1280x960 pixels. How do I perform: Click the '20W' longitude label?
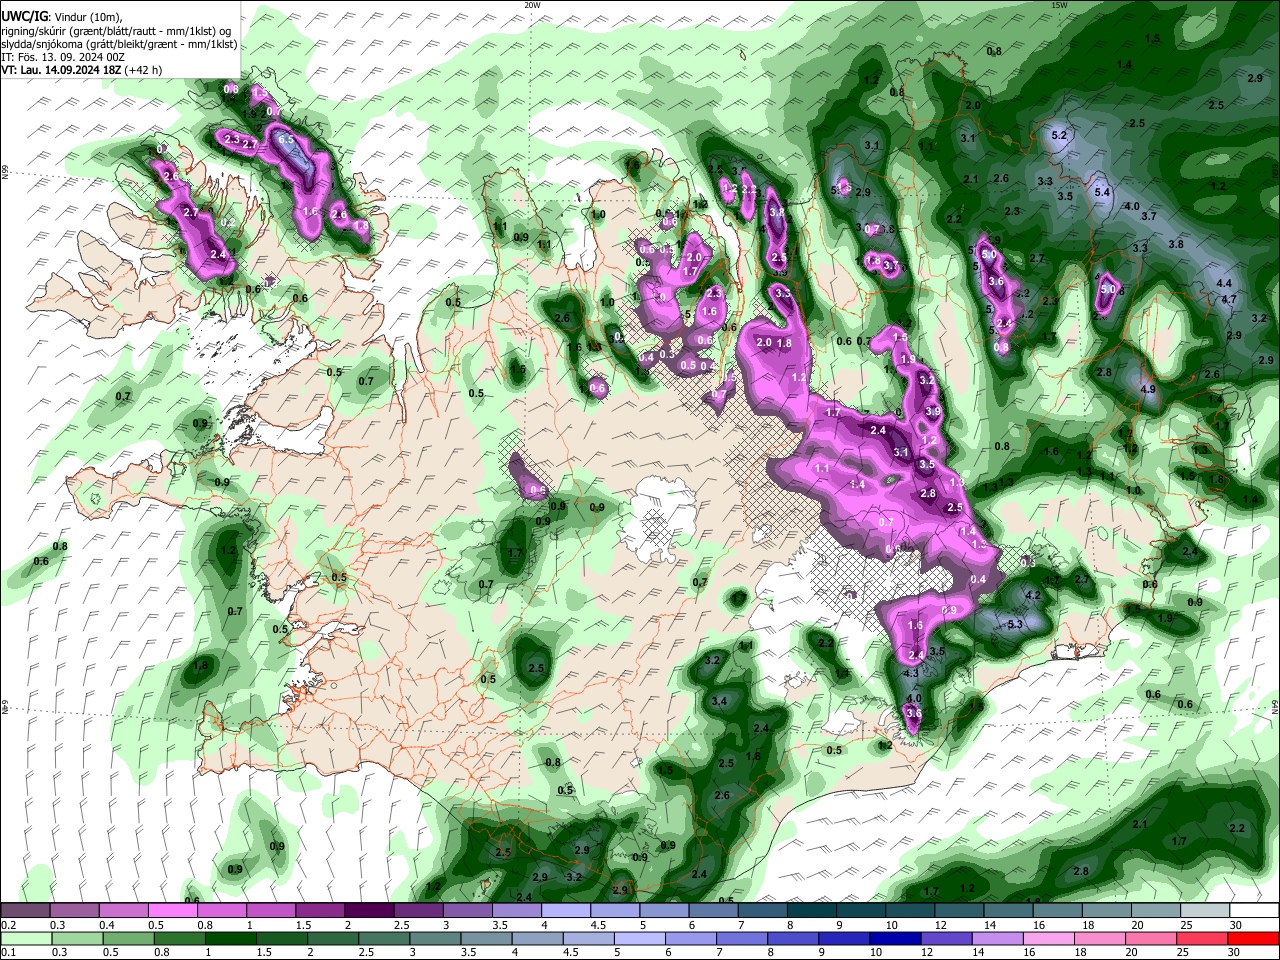532,5
